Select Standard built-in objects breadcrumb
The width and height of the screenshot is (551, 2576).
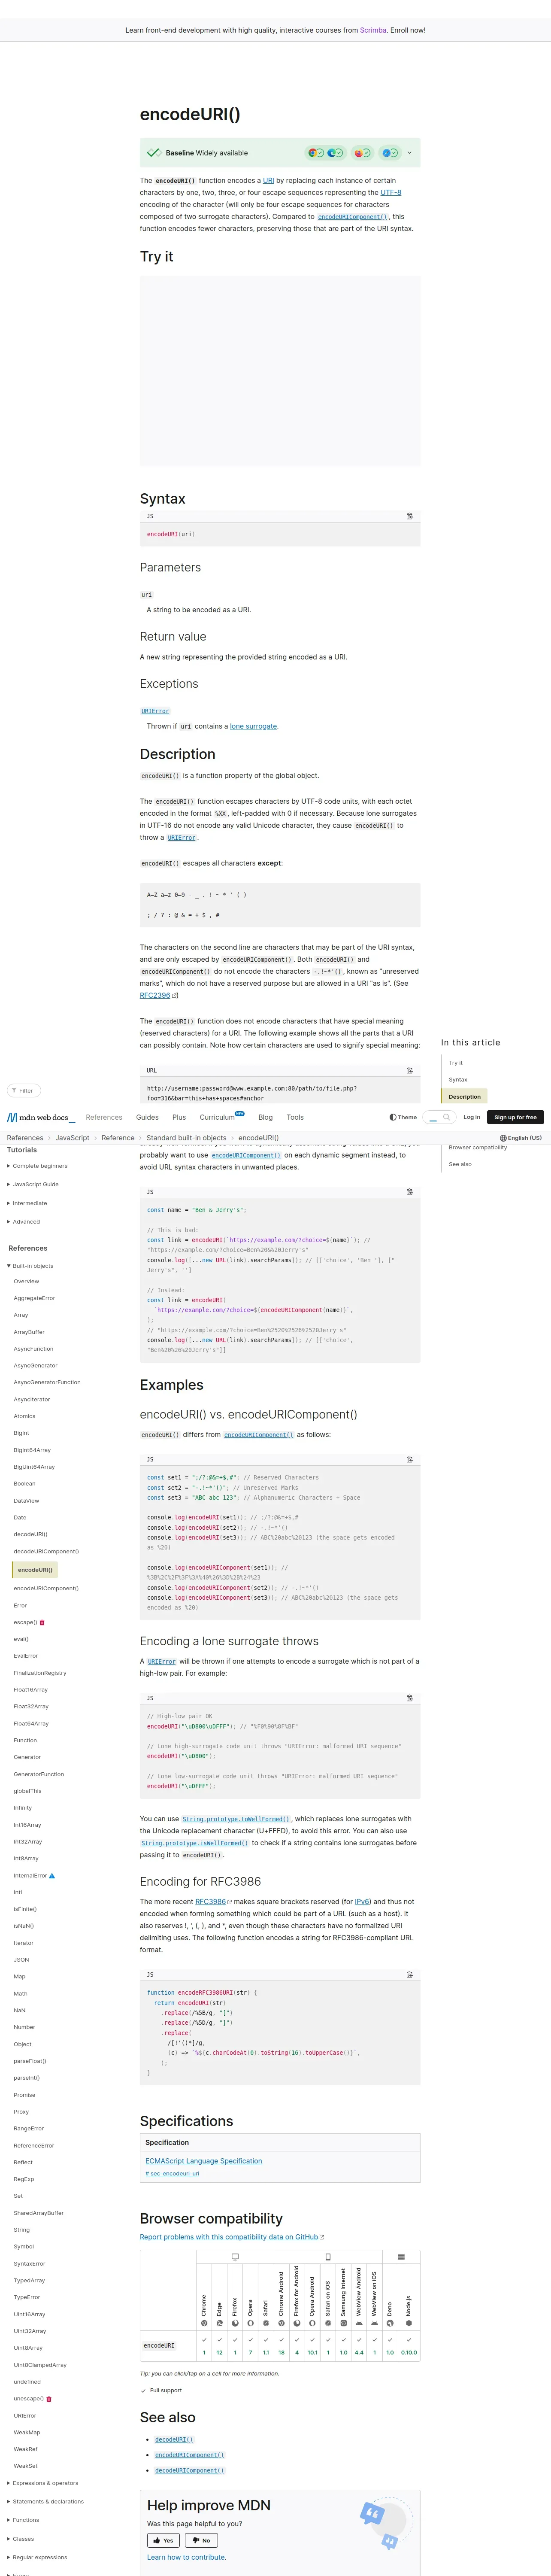(x=186, y=1138)
